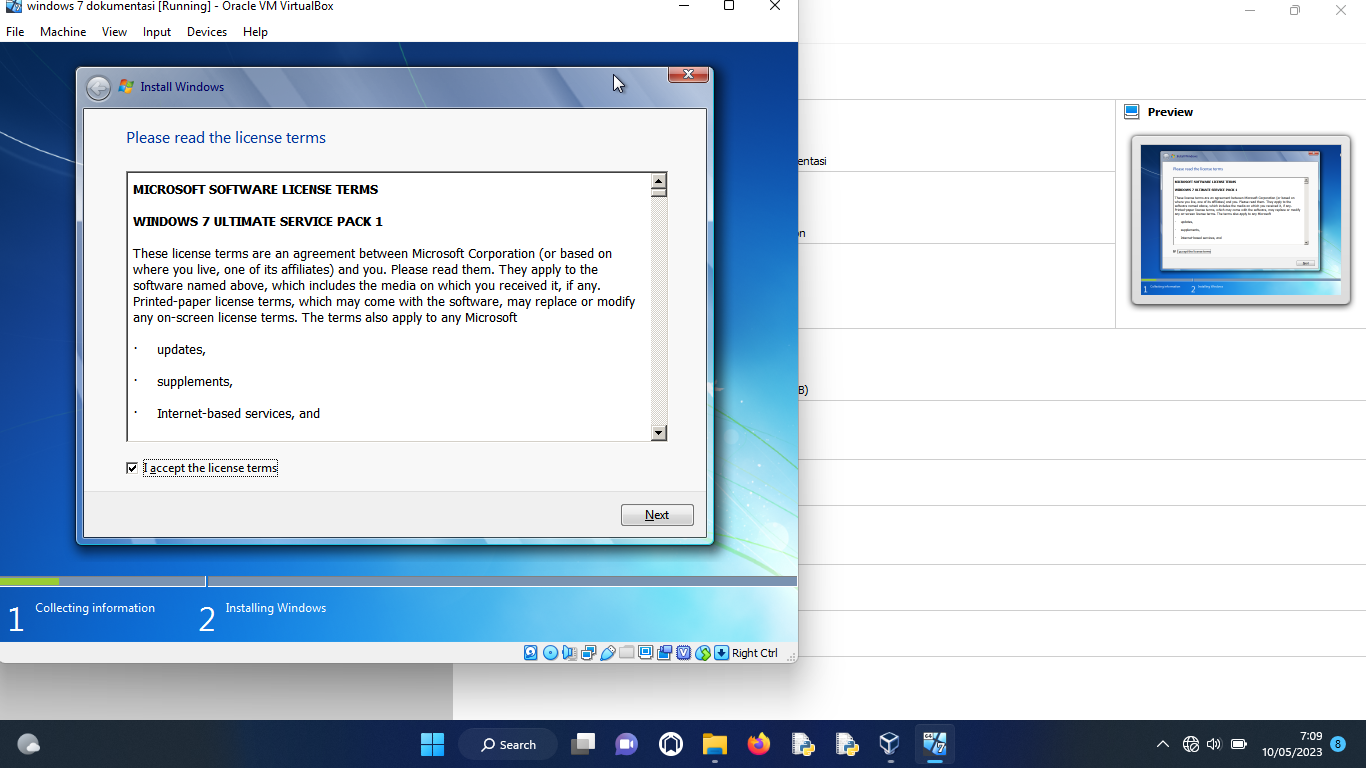Click the back arrow in Install Windows
The height and width of the screenshot is (768, 1366).
pyautogui.click(x=98, y=88)
